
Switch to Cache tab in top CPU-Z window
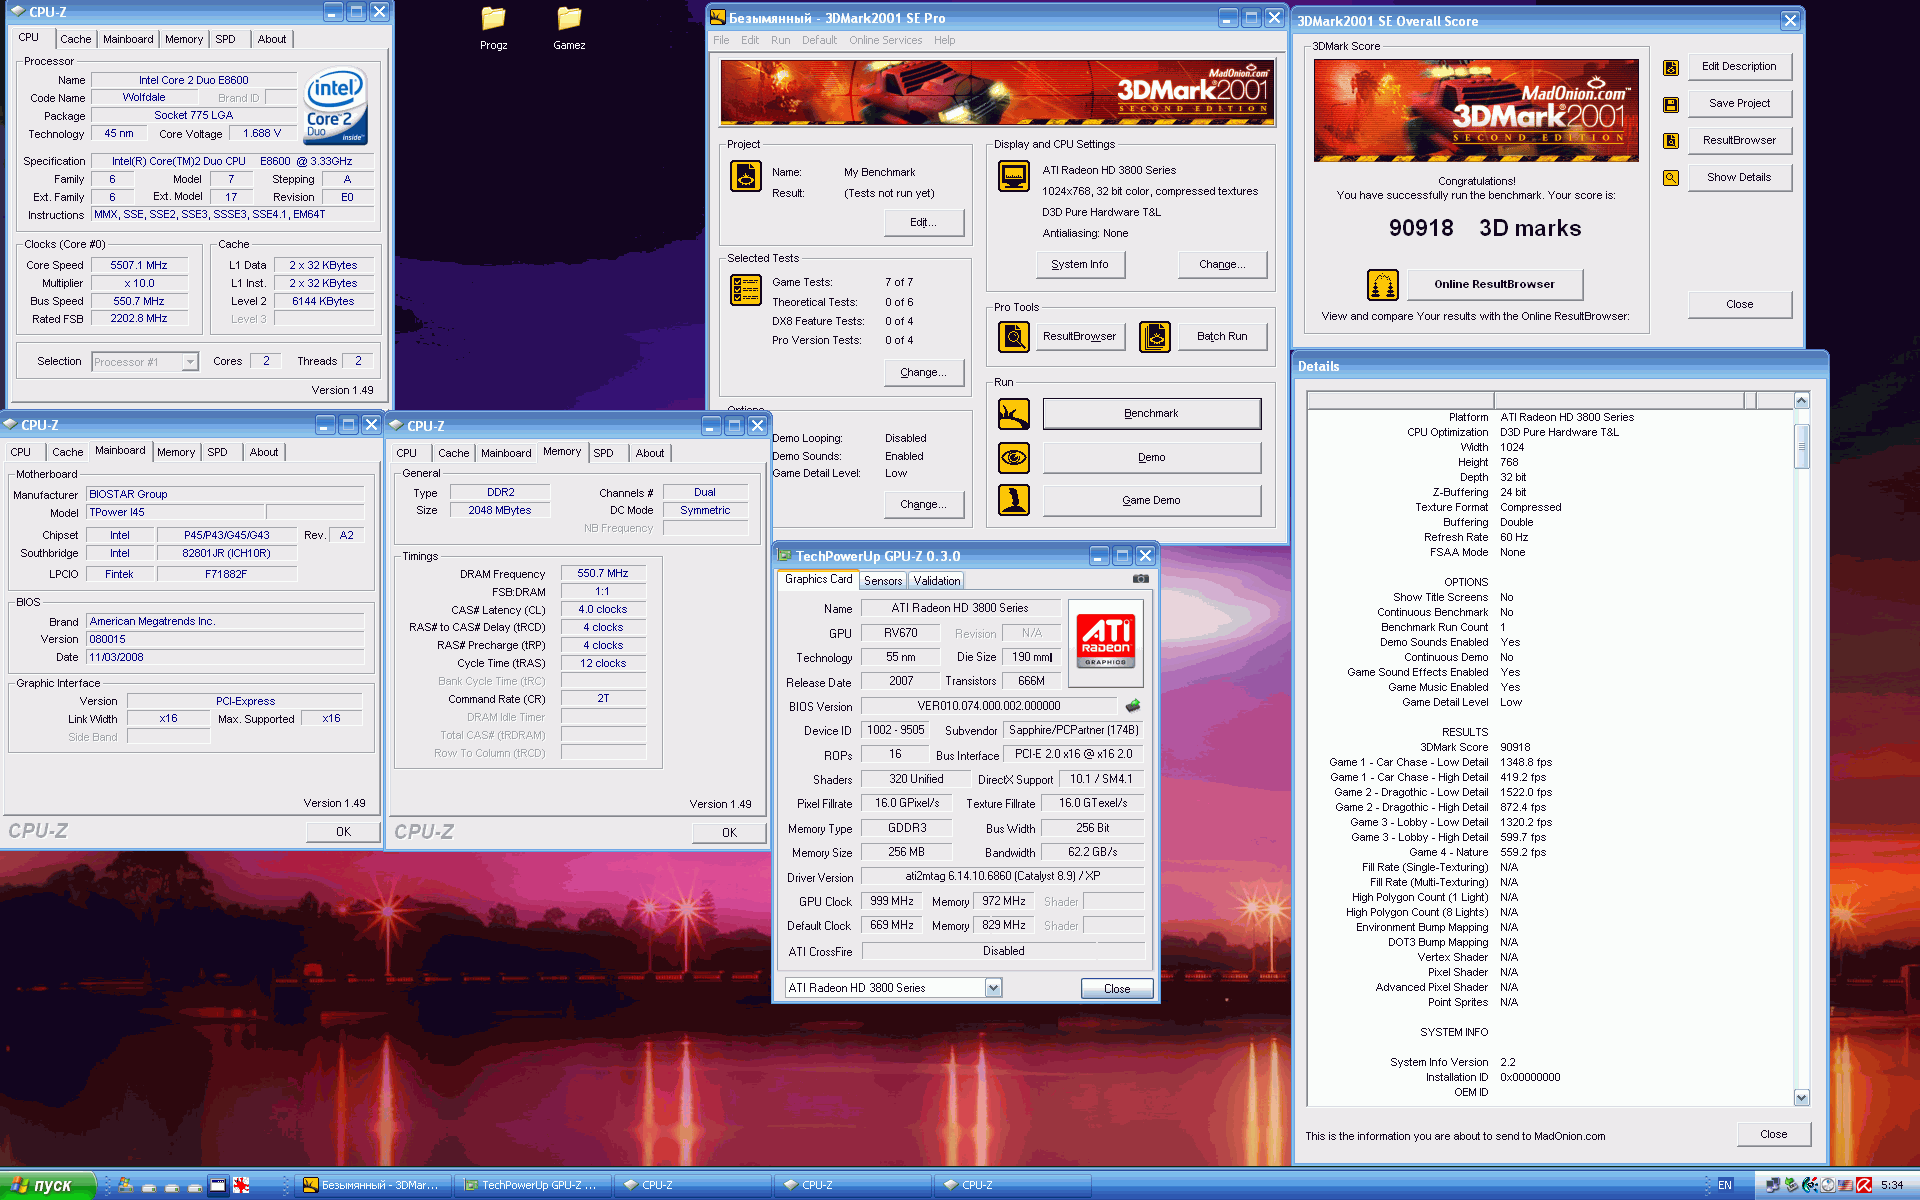75,39
